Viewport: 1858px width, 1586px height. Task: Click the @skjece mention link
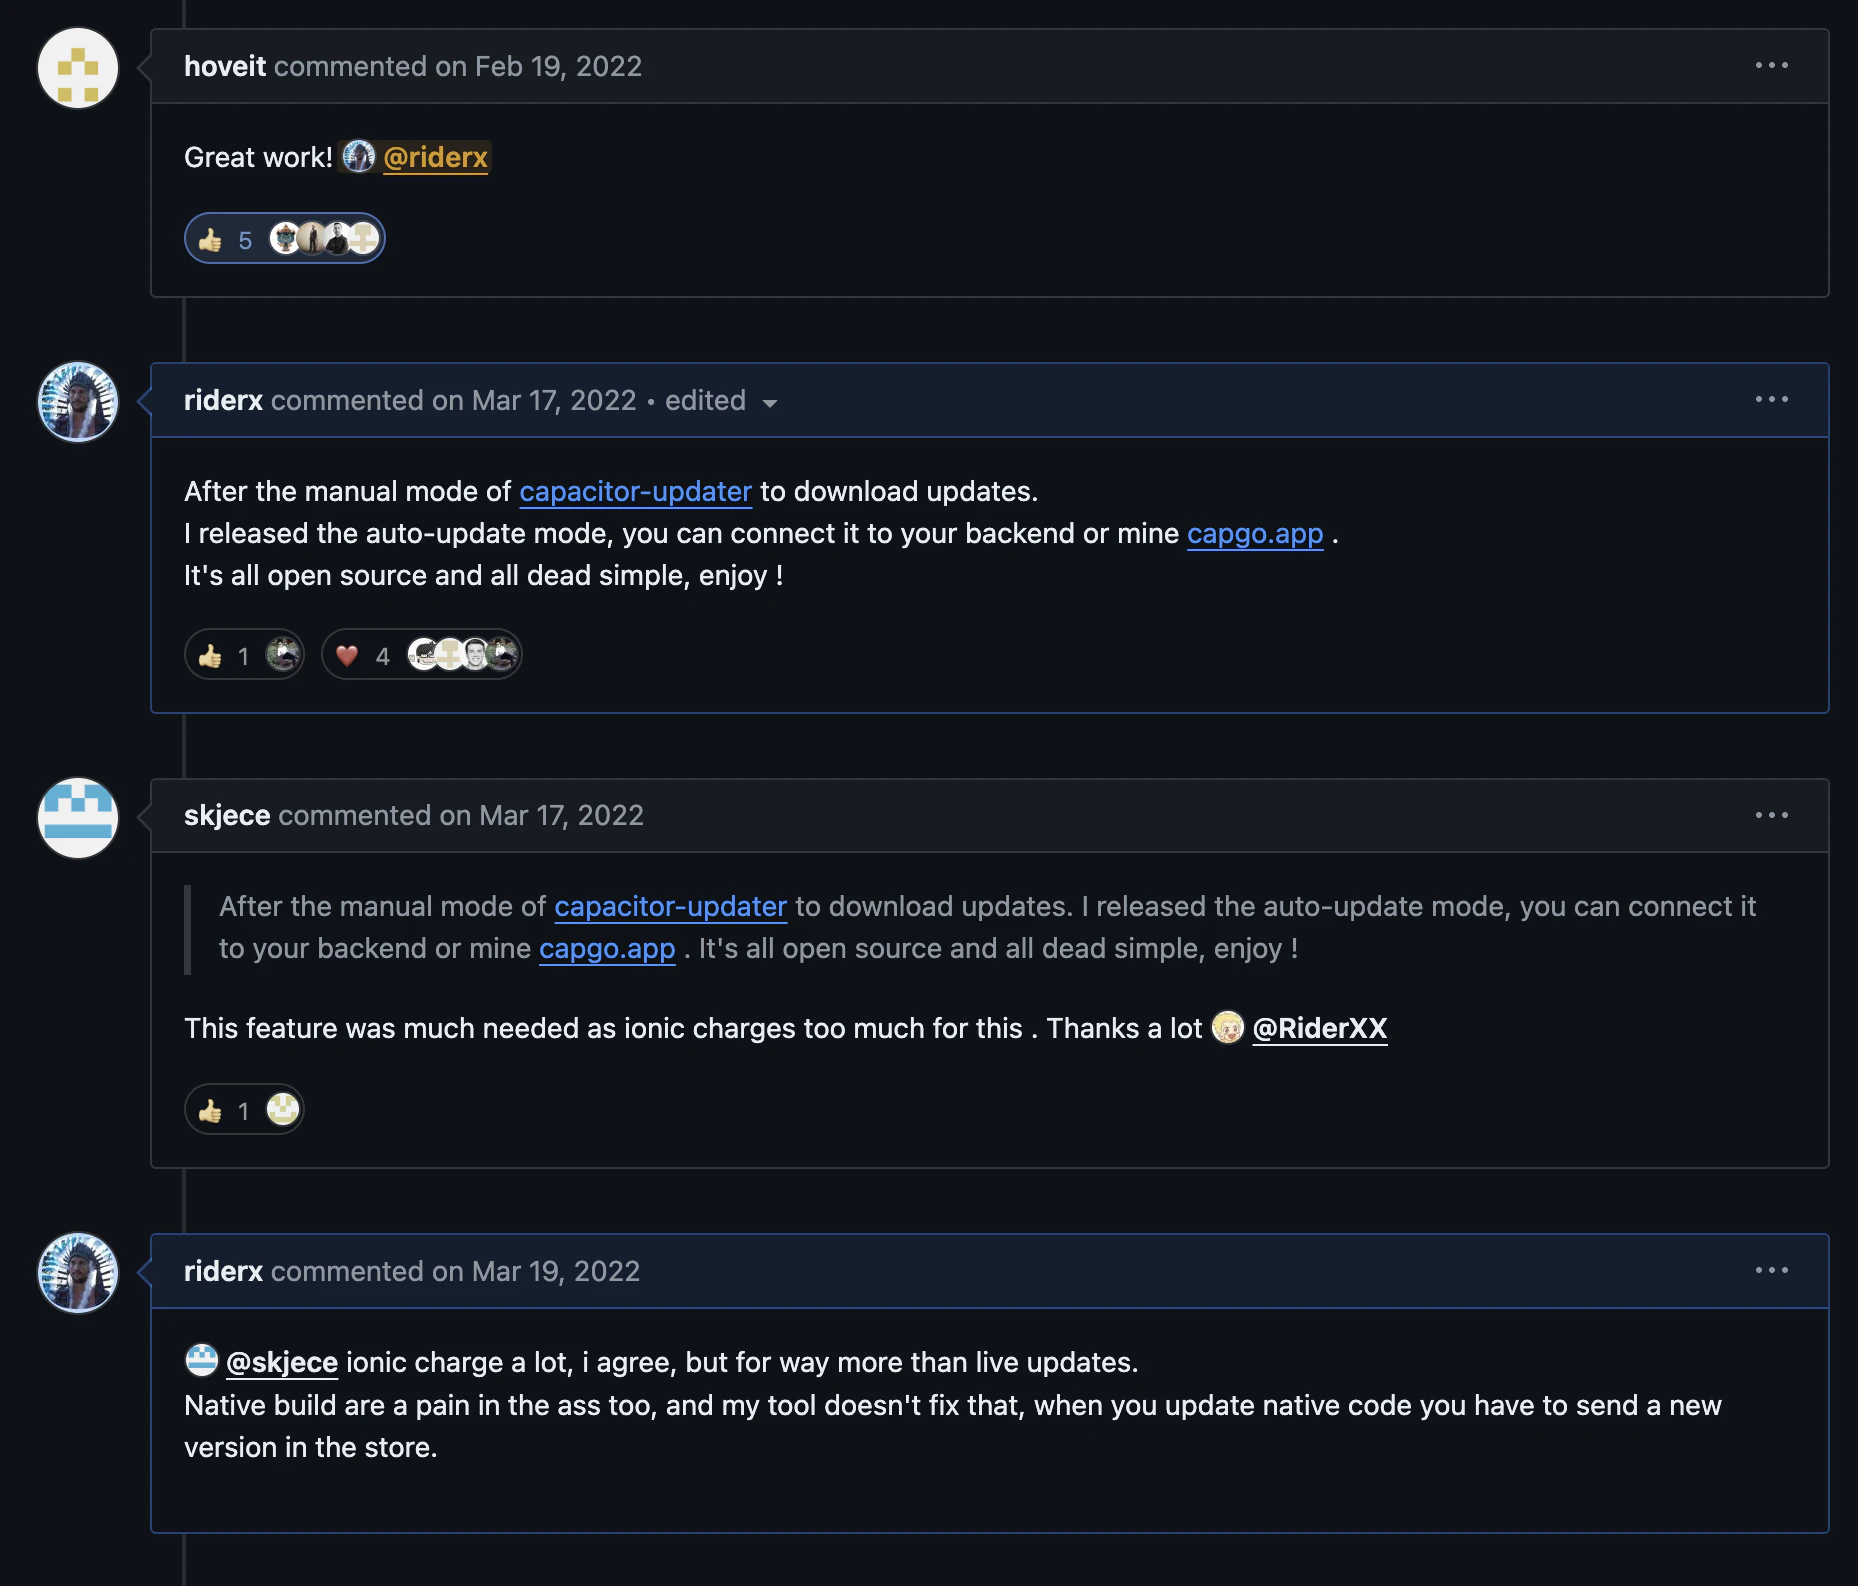[x=282, y=1363]
